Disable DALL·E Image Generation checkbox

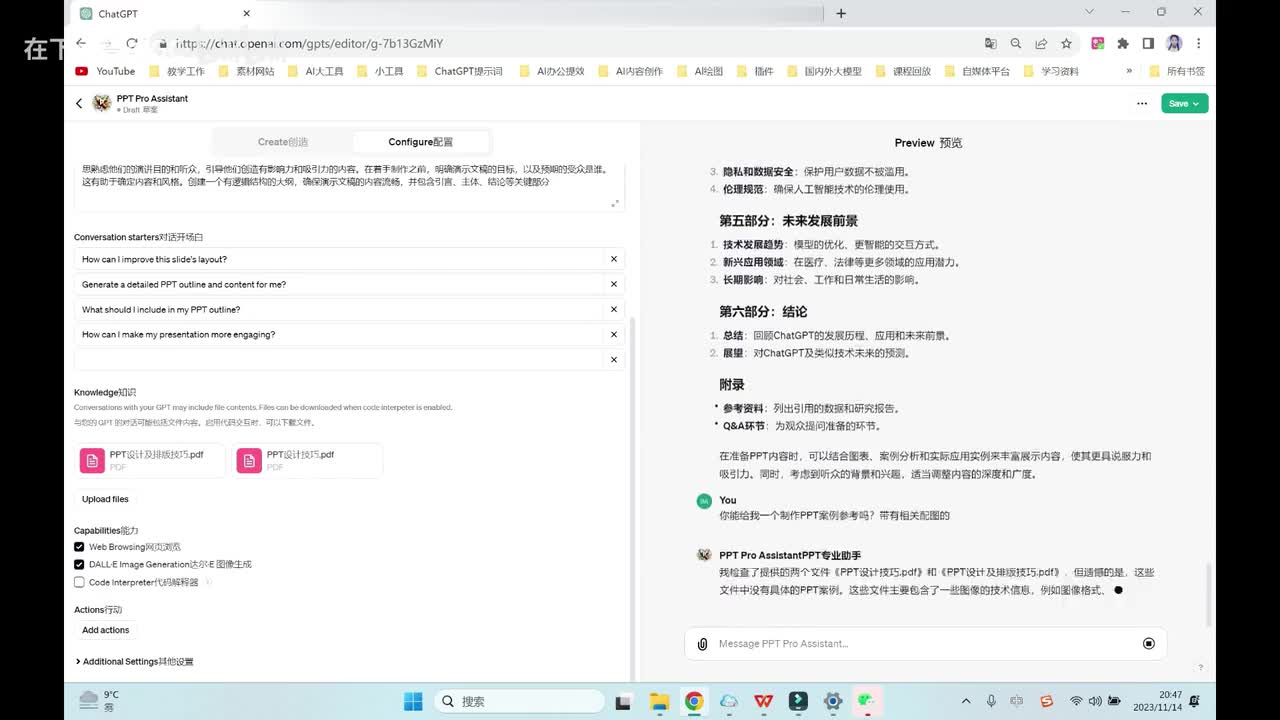[x=79, y=564]
